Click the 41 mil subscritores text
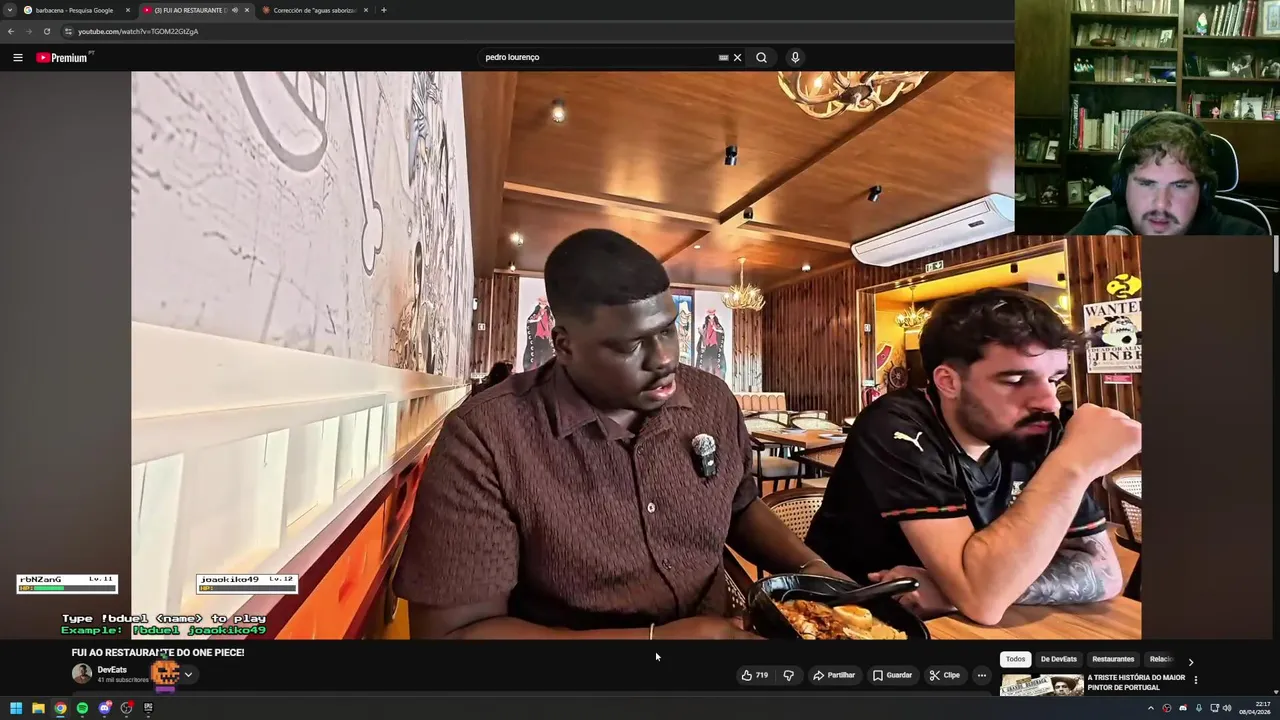 coord(123,680)
